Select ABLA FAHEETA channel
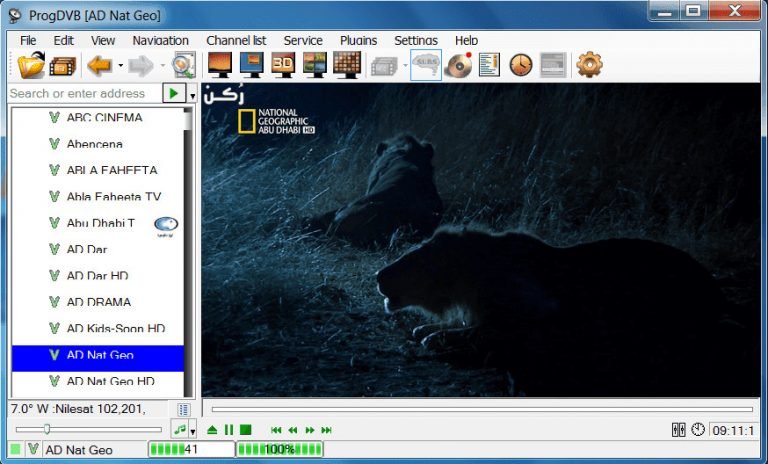The width and height of the screenshot is (768, 464). (x=97, y=171)
